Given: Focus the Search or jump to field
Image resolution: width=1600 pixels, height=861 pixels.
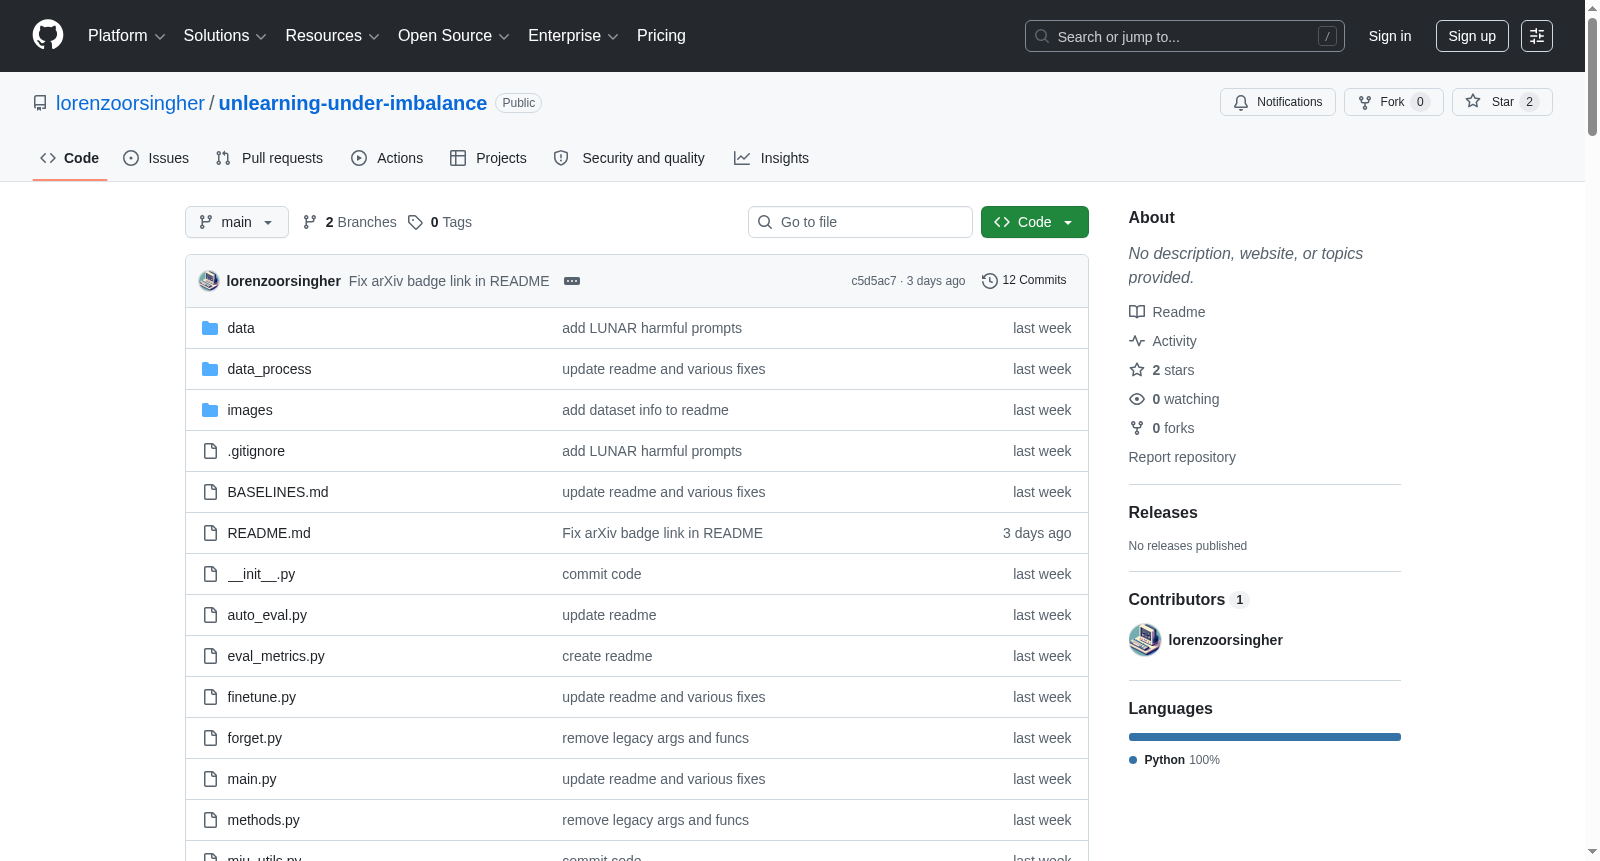Looking at the screenshot, I should [x=1185, y=36].
